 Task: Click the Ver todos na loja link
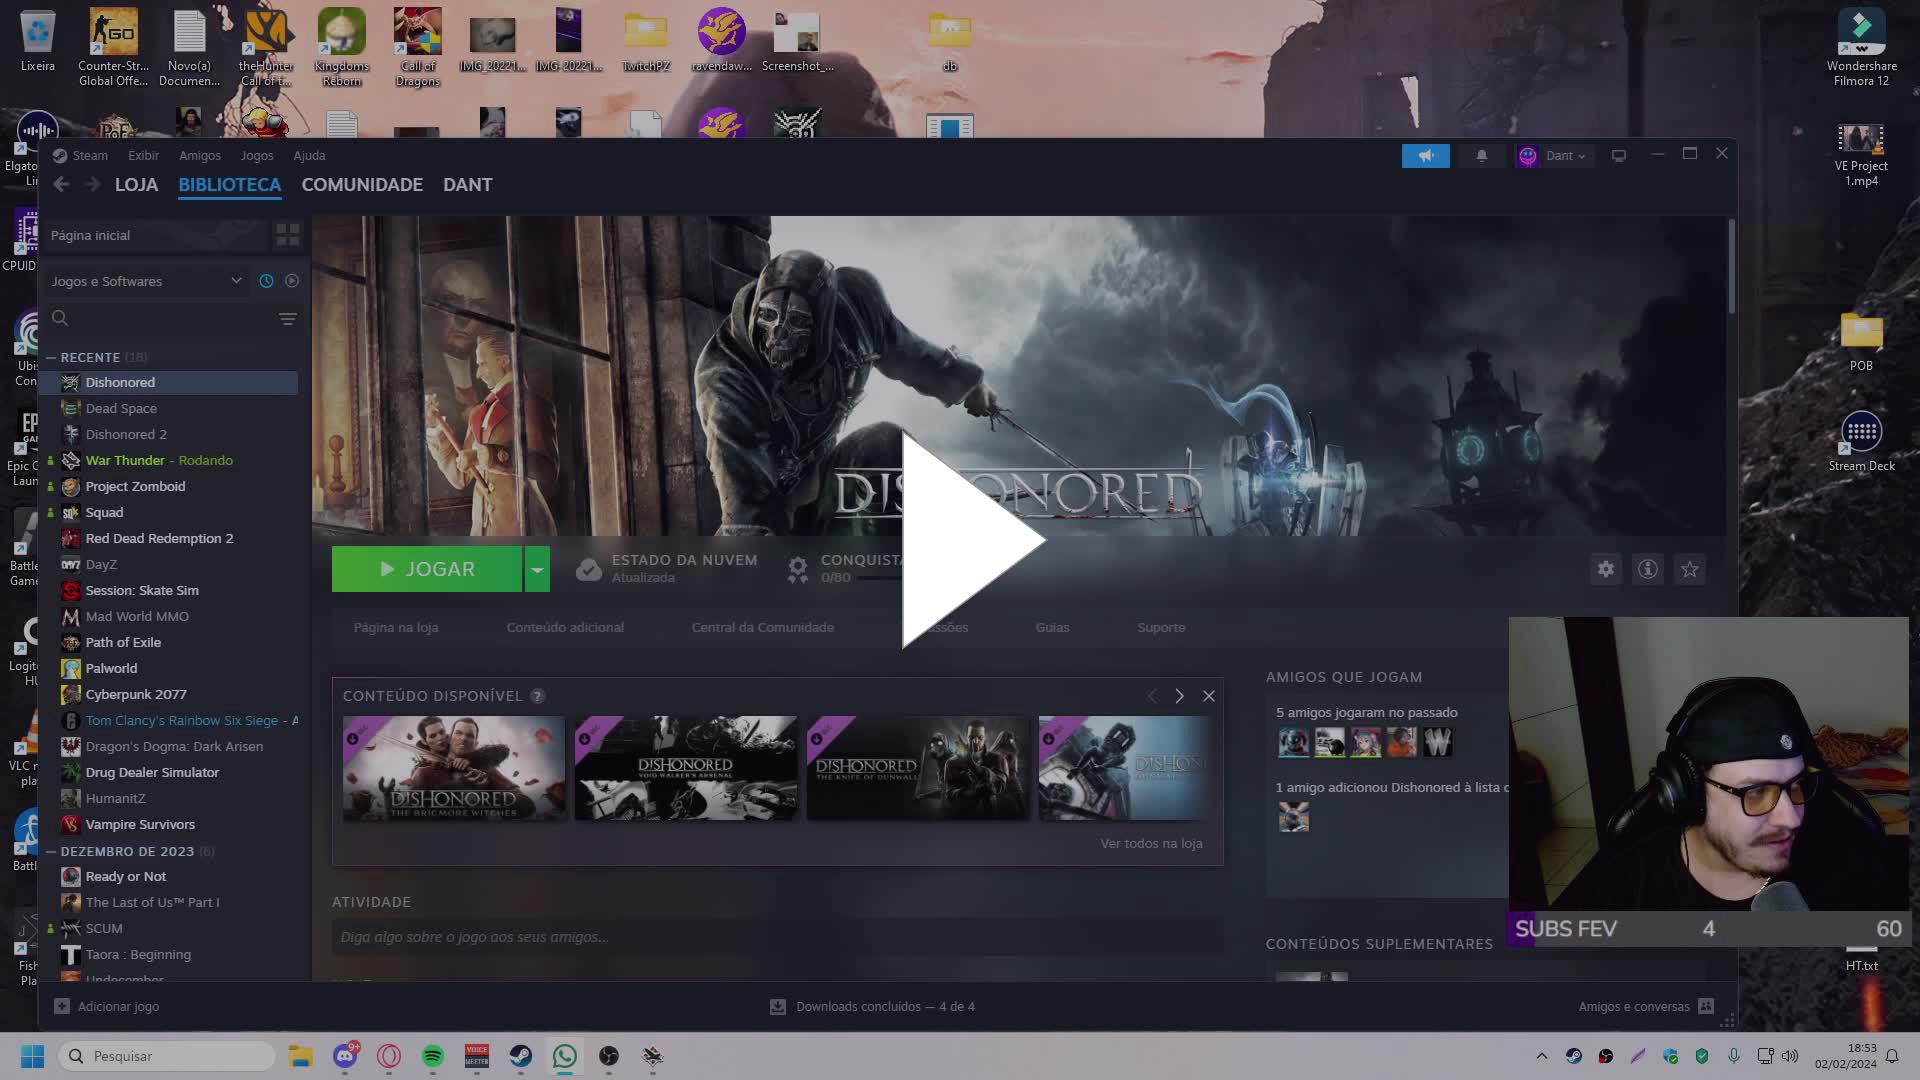click(1151, 843)
